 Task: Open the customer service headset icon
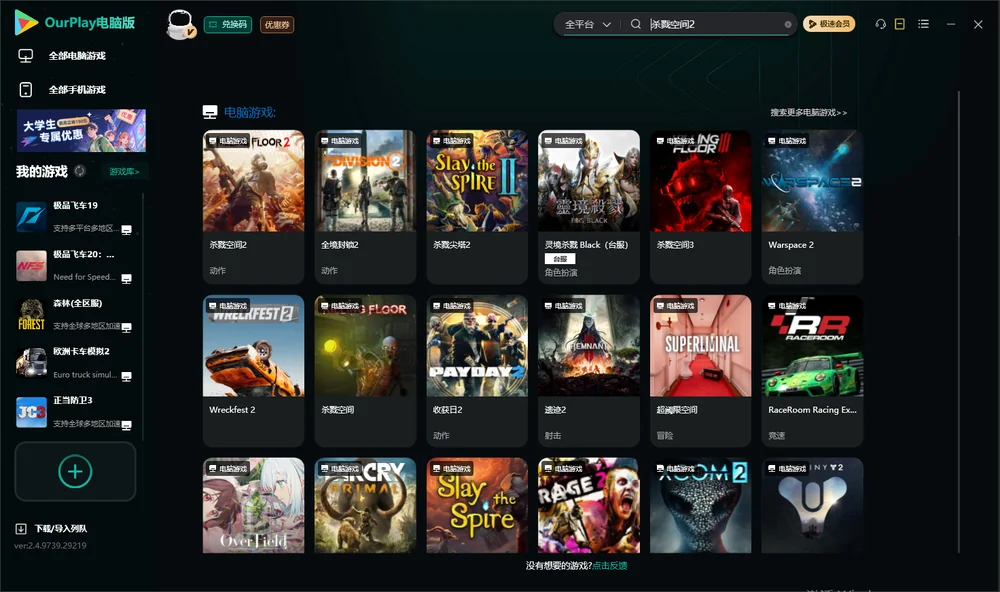[x=880, y=24]
